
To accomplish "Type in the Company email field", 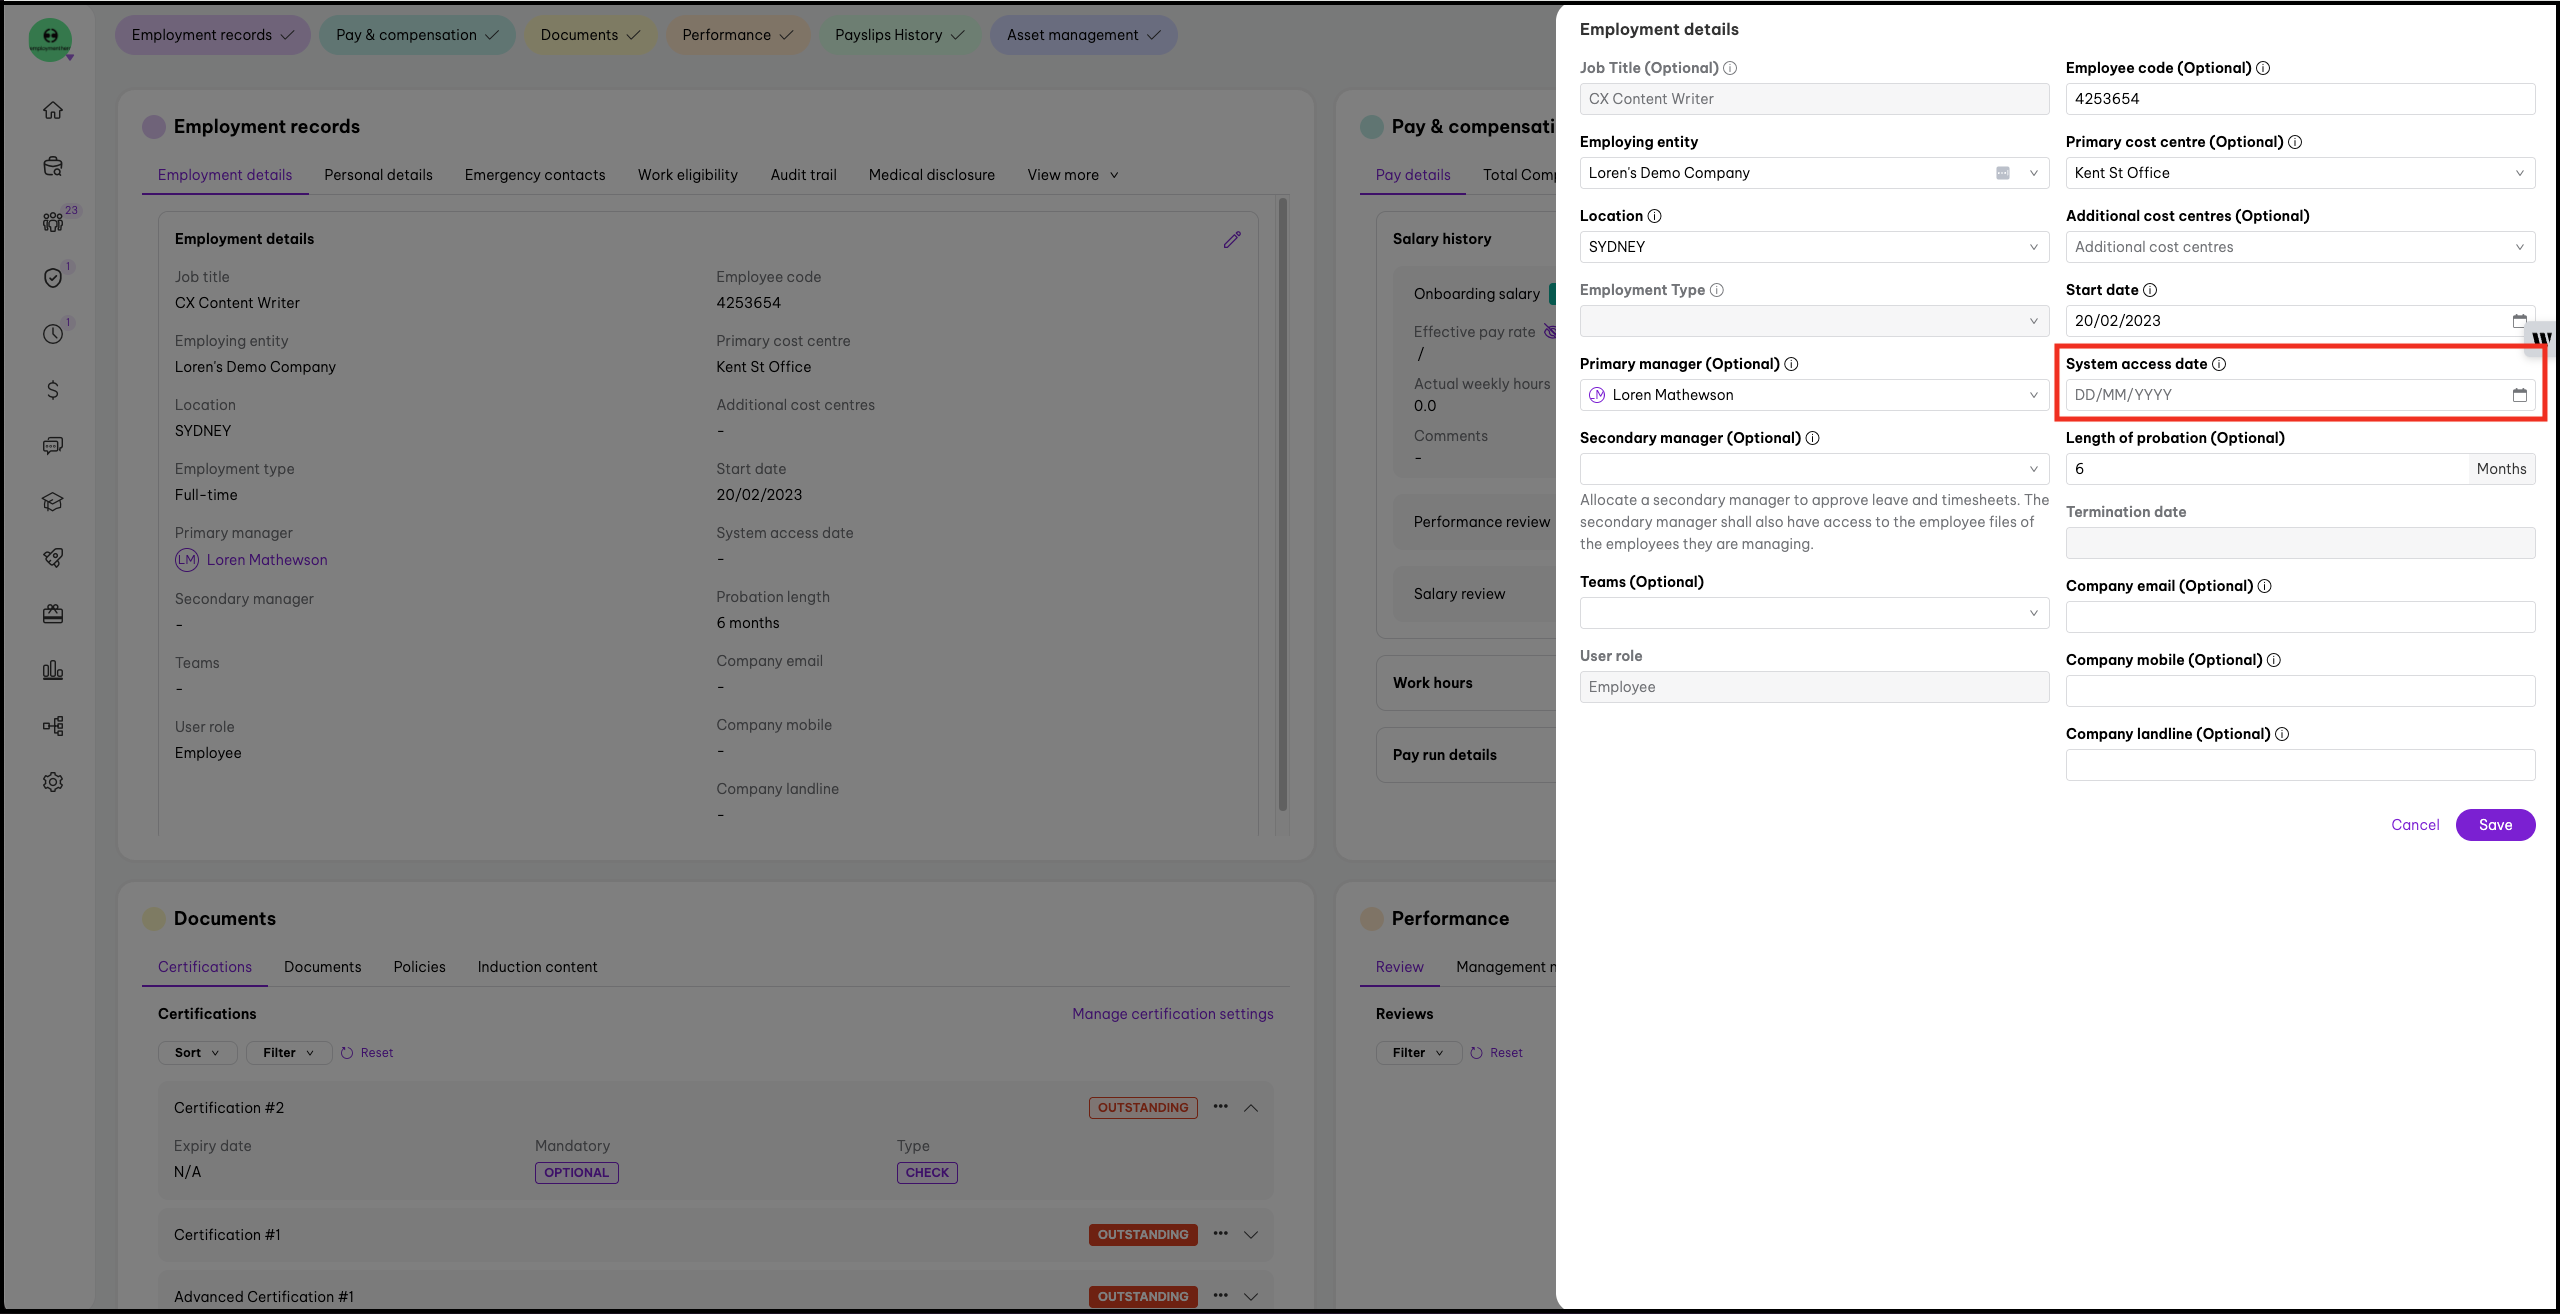I will pos(2299,617).
